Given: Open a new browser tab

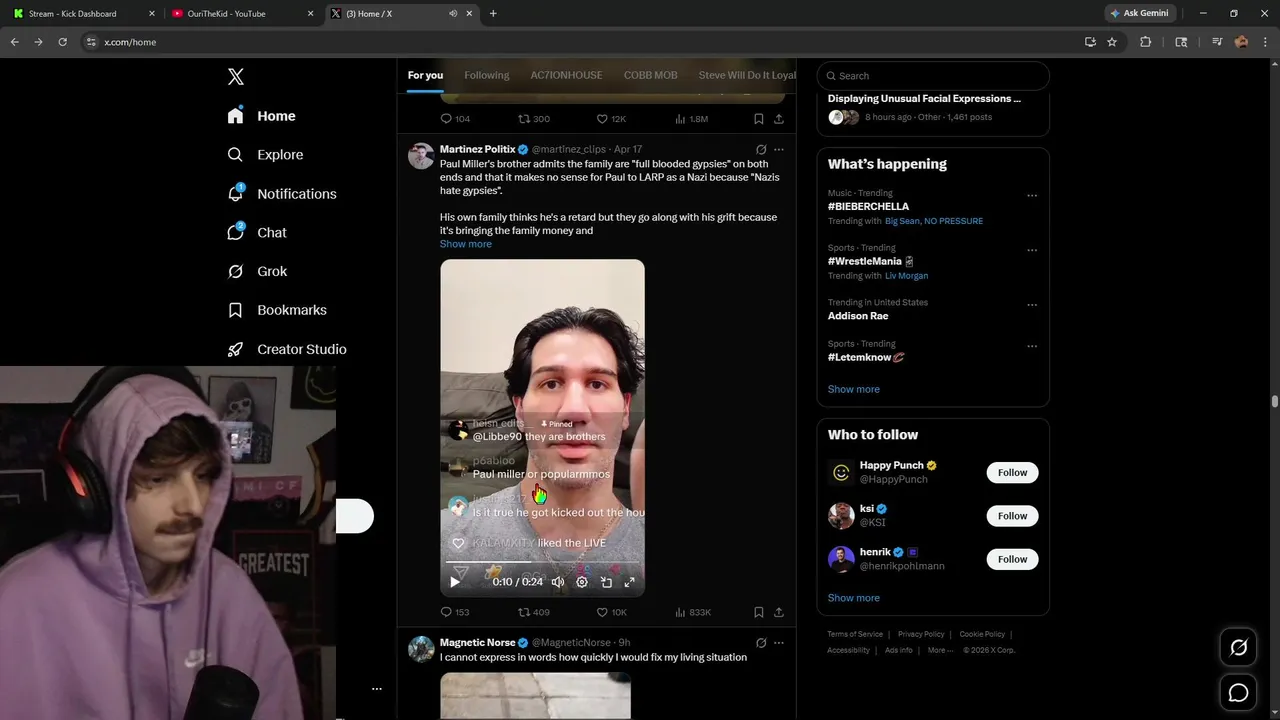Looking at the screenshot, I should click(493, 14).
